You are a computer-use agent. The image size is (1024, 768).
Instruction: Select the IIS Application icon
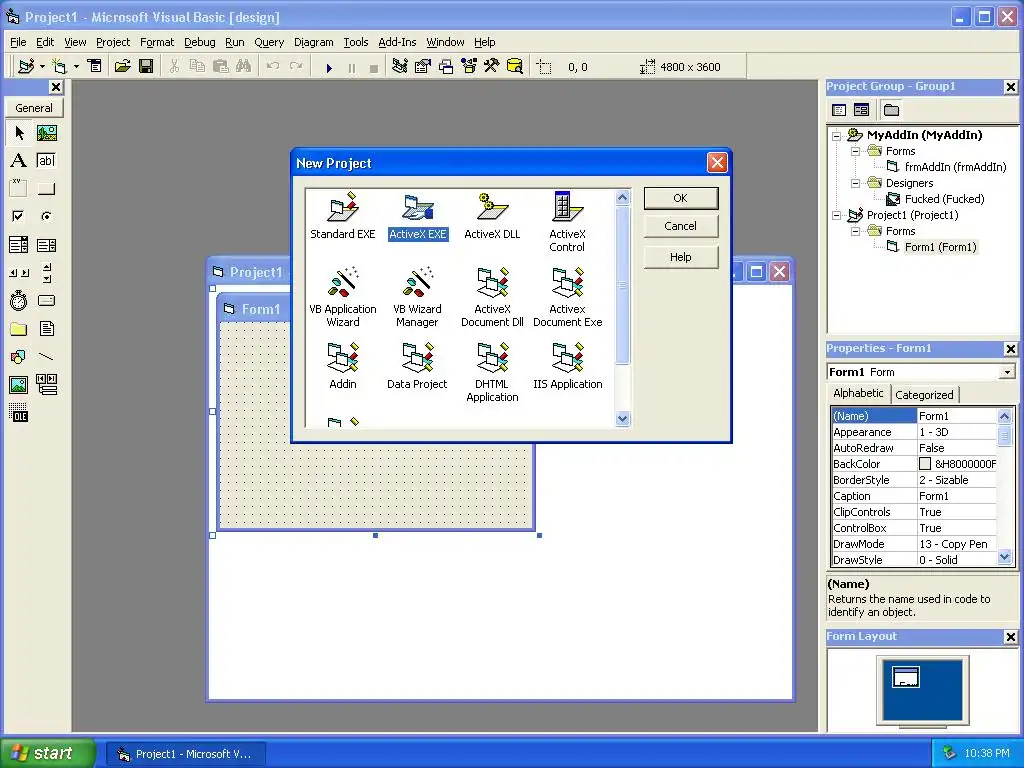tap(567, 366)
